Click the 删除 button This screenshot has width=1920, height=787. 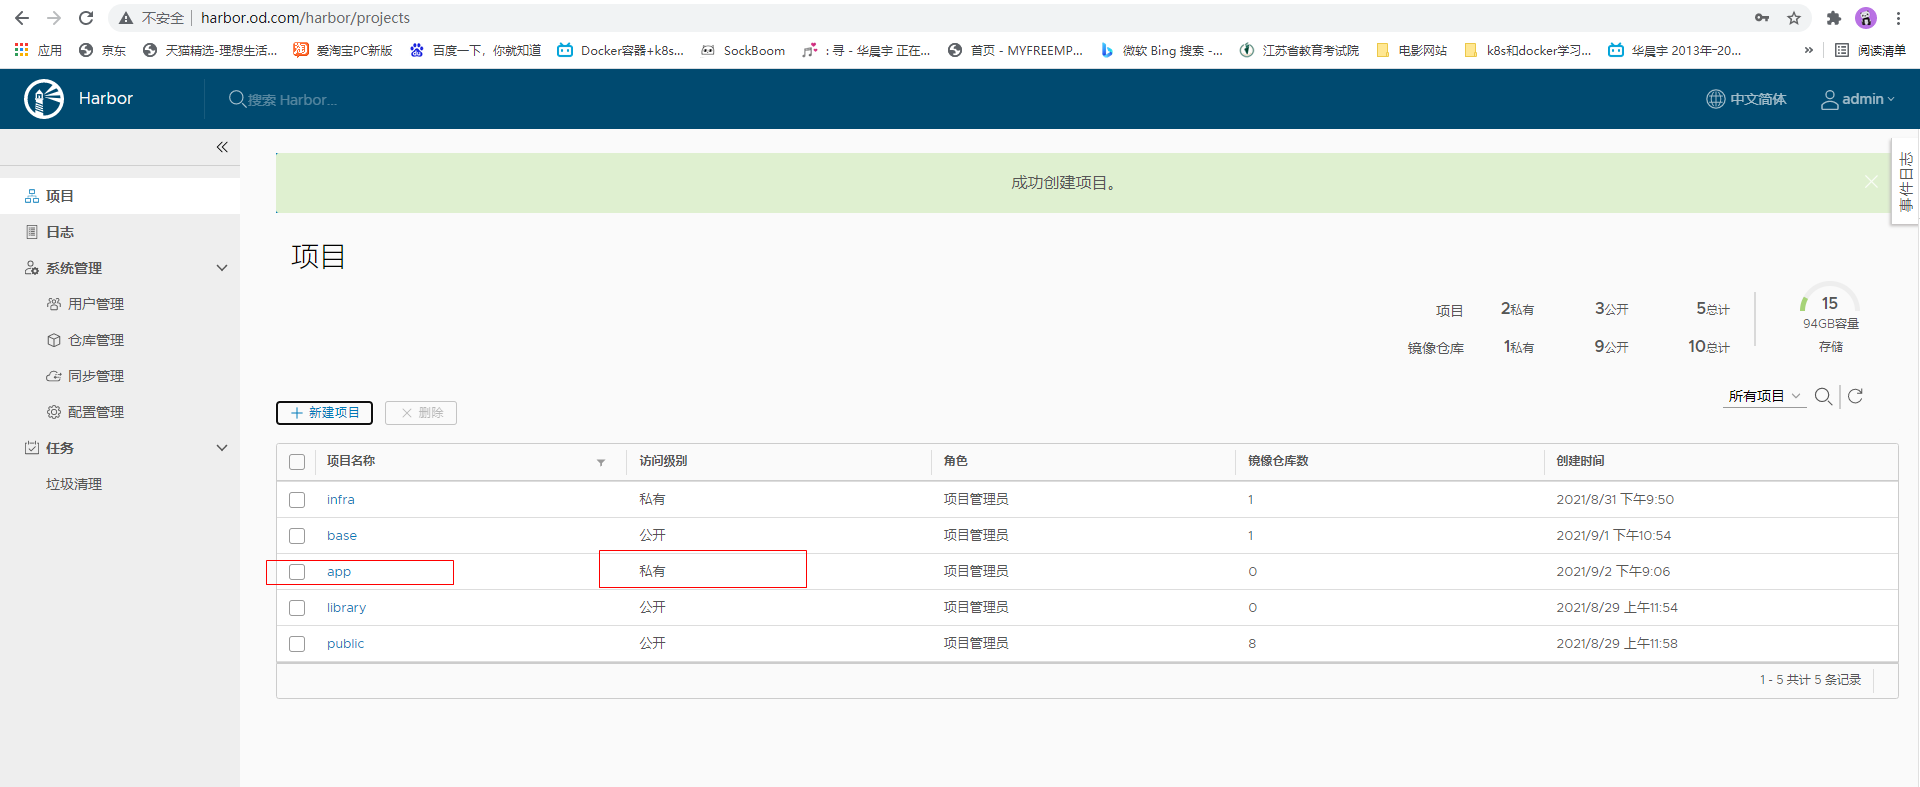(x=421, y=413)
